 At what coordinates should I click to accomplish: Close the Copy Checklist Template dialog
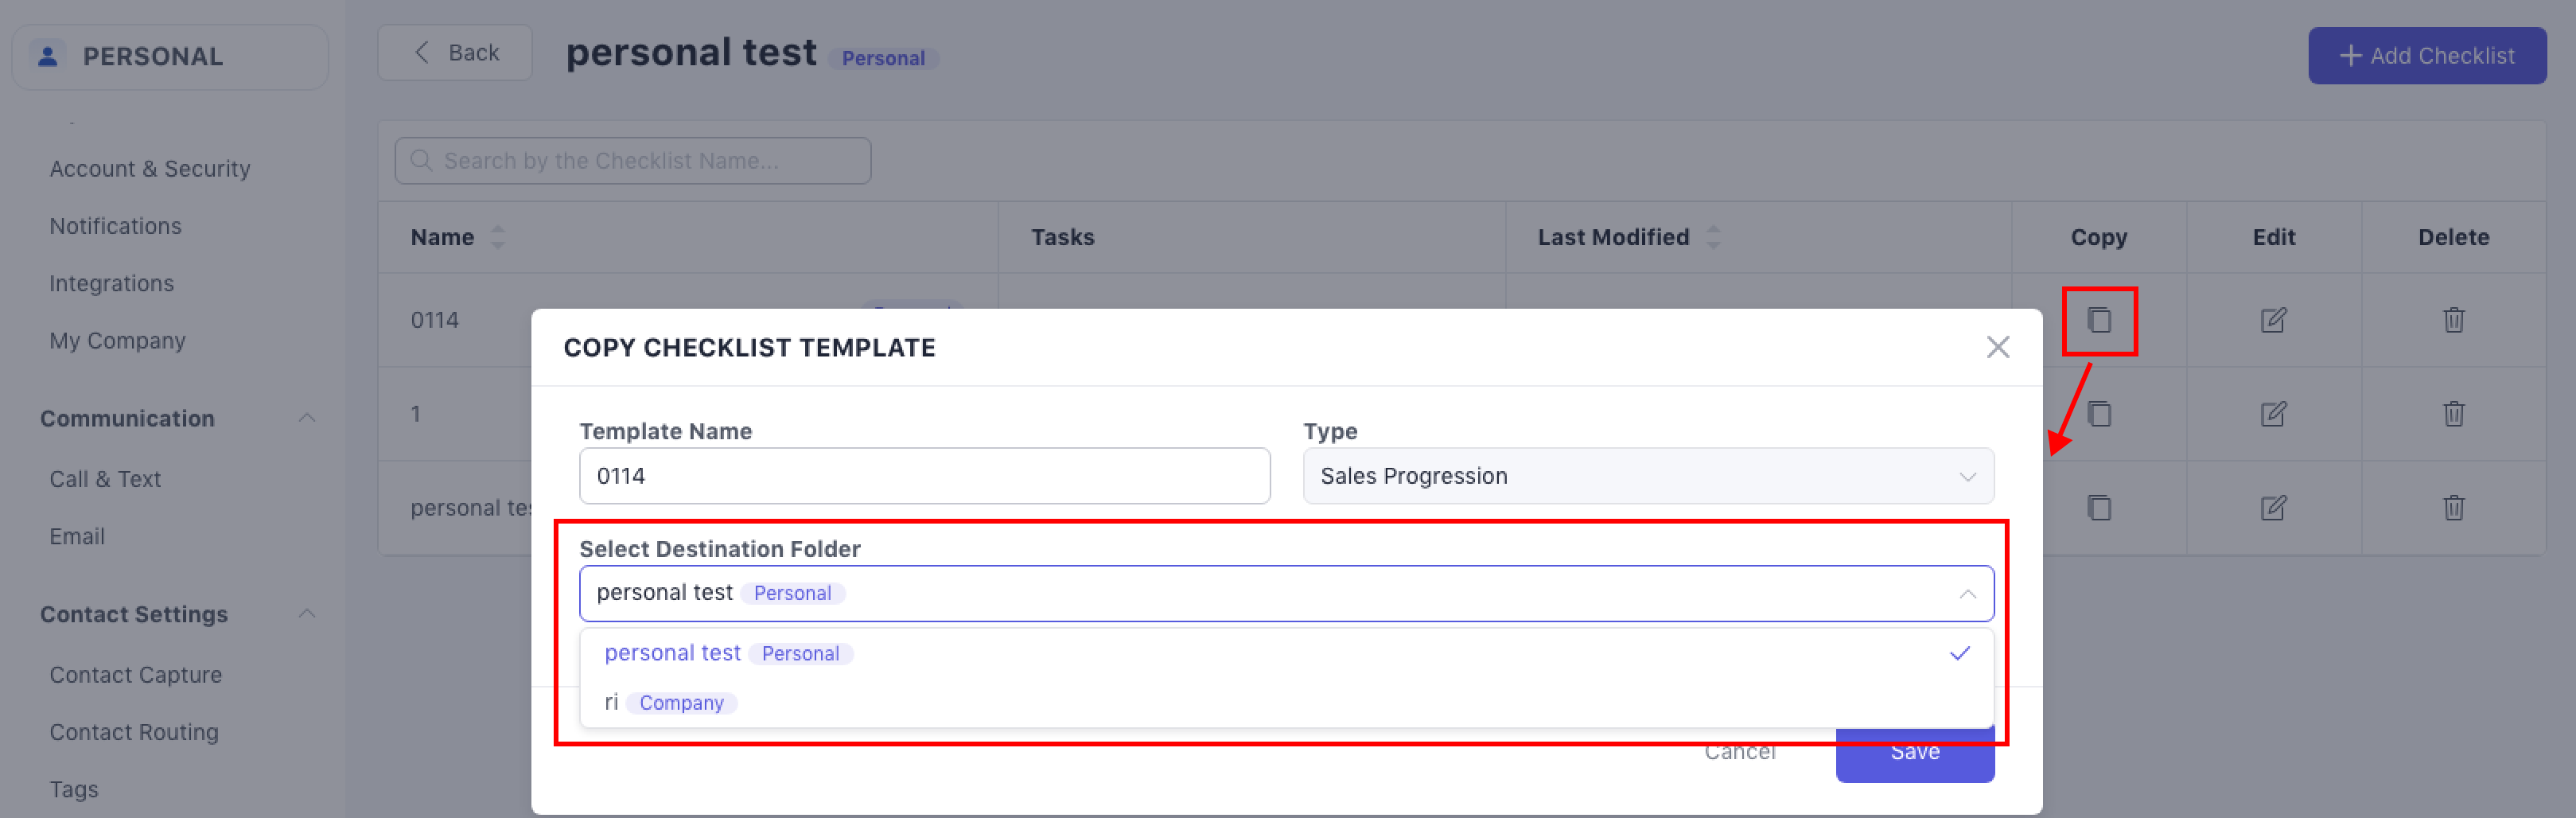pos(1997,347)
